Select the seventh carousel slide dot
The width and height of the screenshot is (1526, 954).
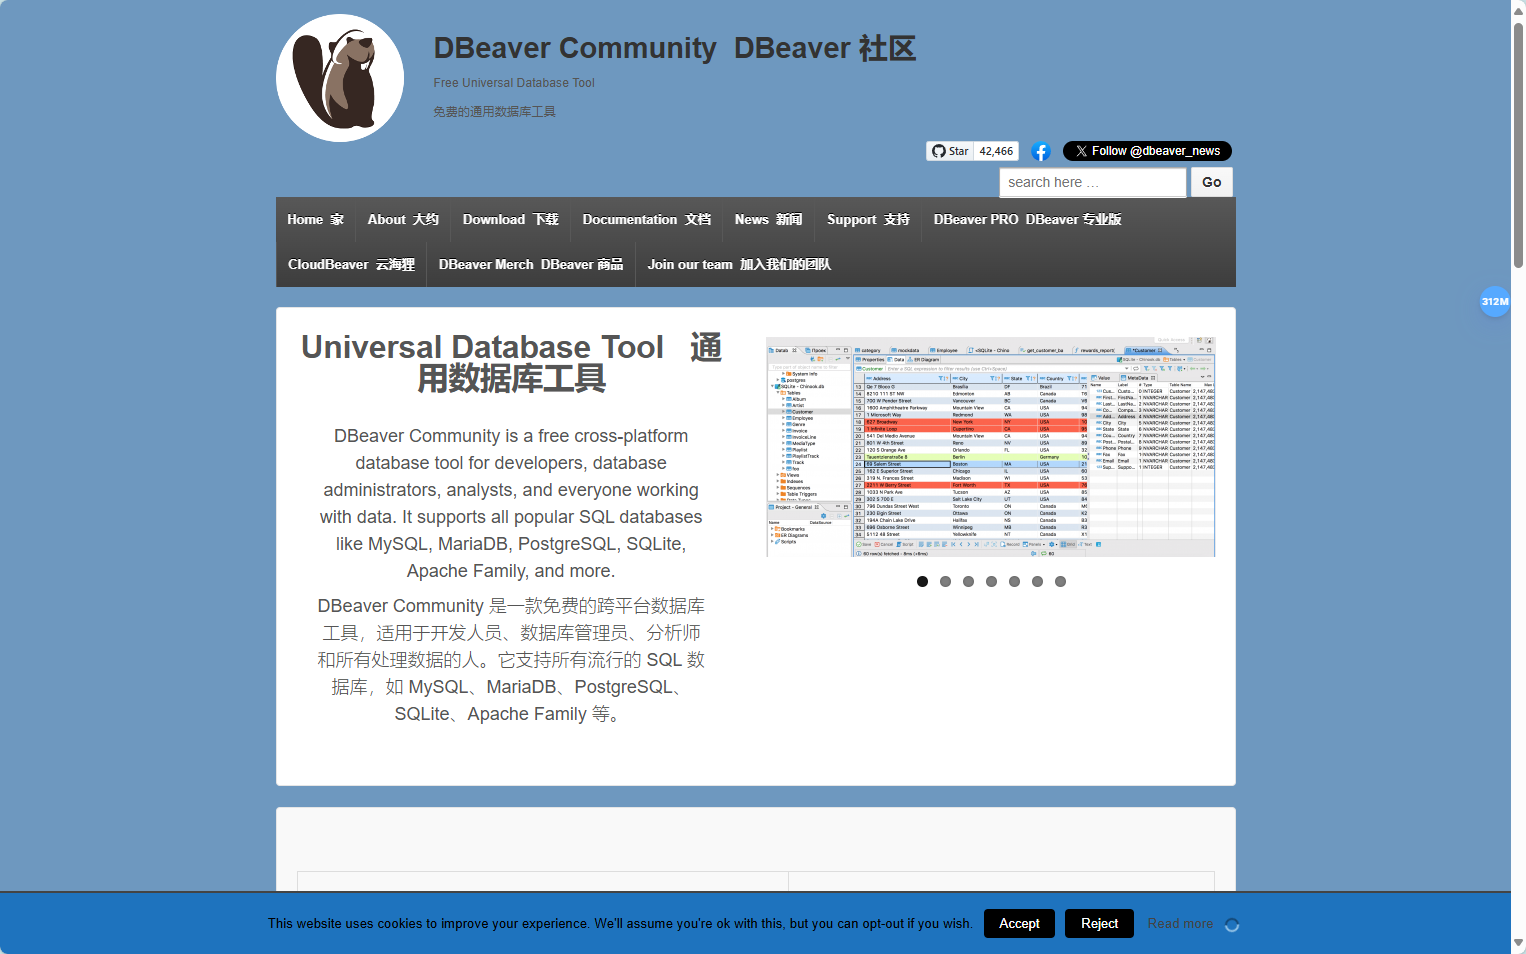click(1060, 581)
